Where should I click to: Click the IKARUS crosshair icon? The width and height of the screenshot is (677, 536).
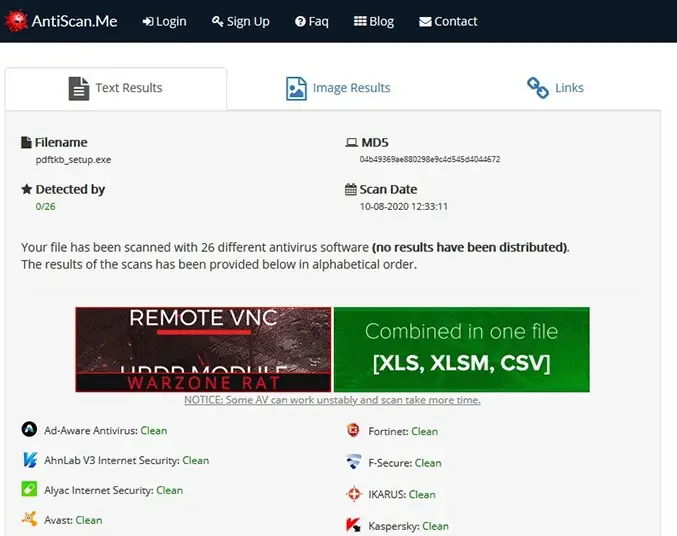354,494
